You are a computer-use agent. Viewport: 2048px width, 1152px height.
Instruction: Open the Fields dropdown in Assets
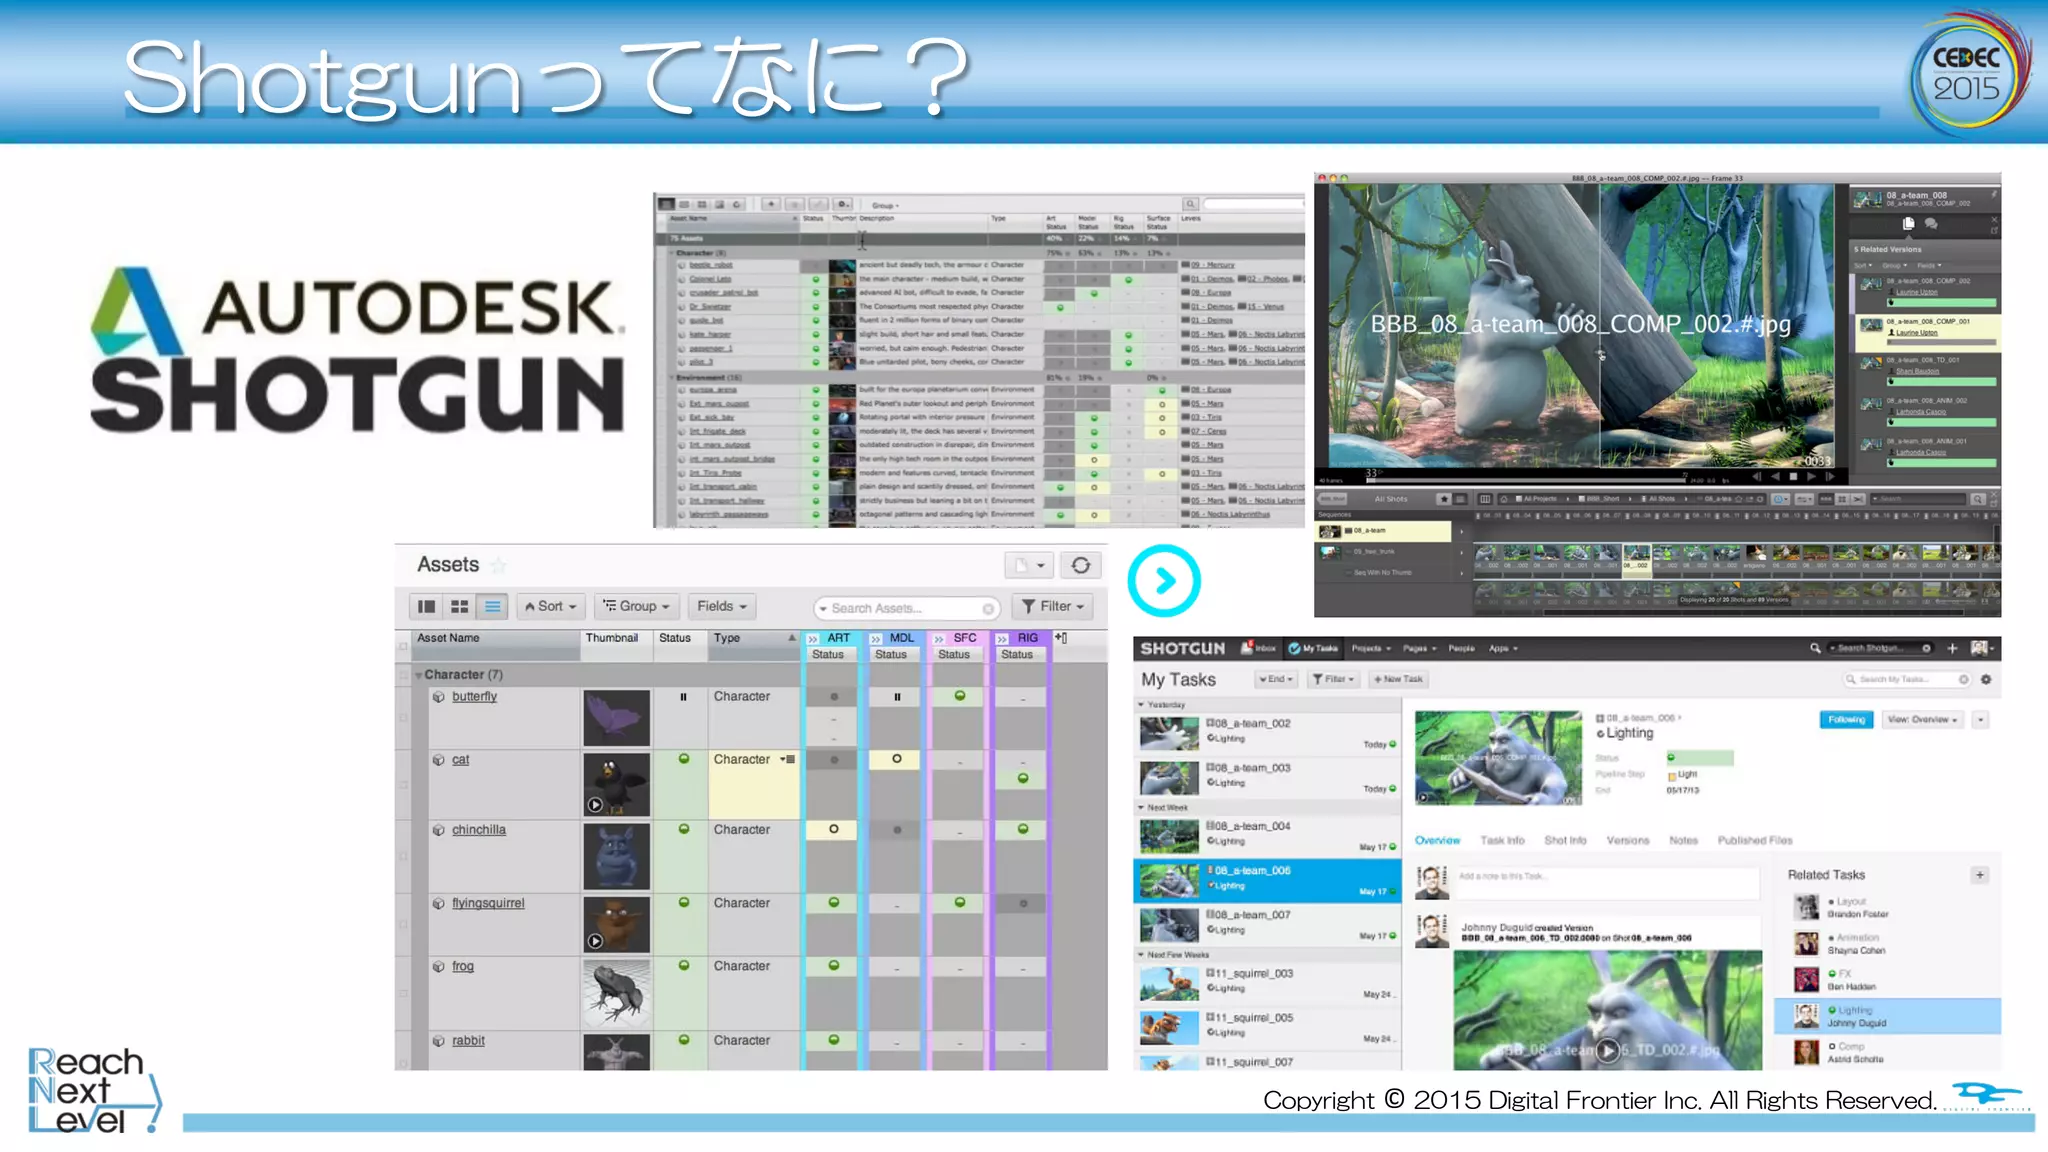(722, 606)
